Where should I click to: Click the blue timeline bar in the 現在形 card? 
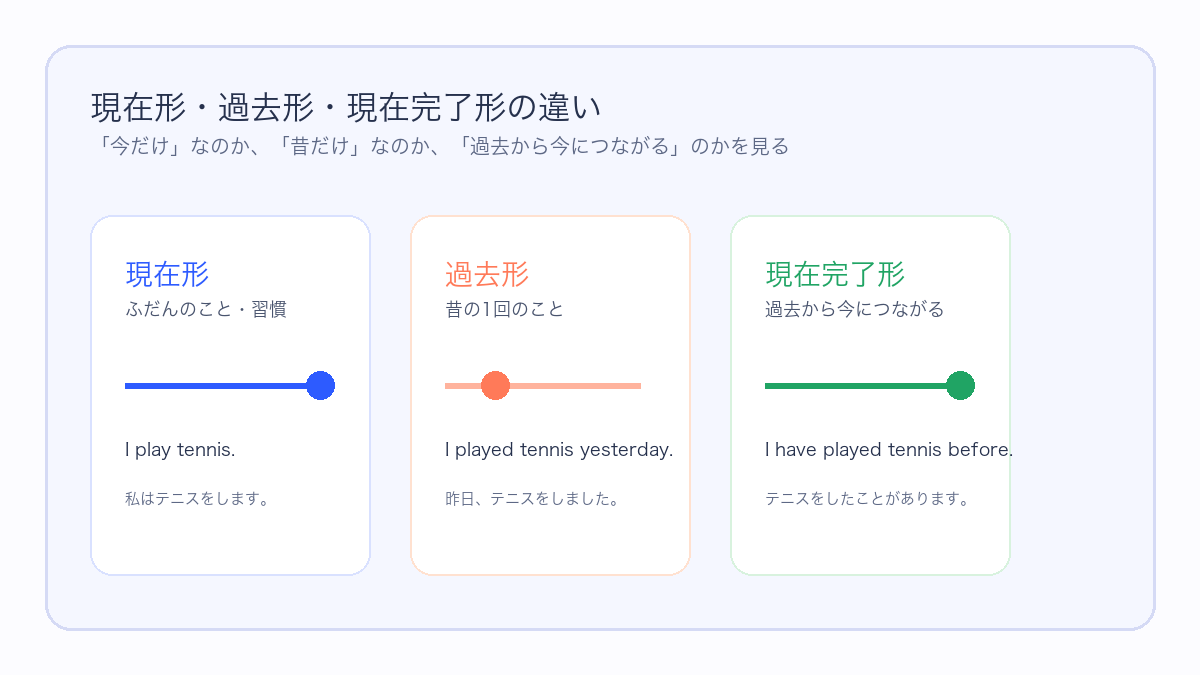pos(215,385)
